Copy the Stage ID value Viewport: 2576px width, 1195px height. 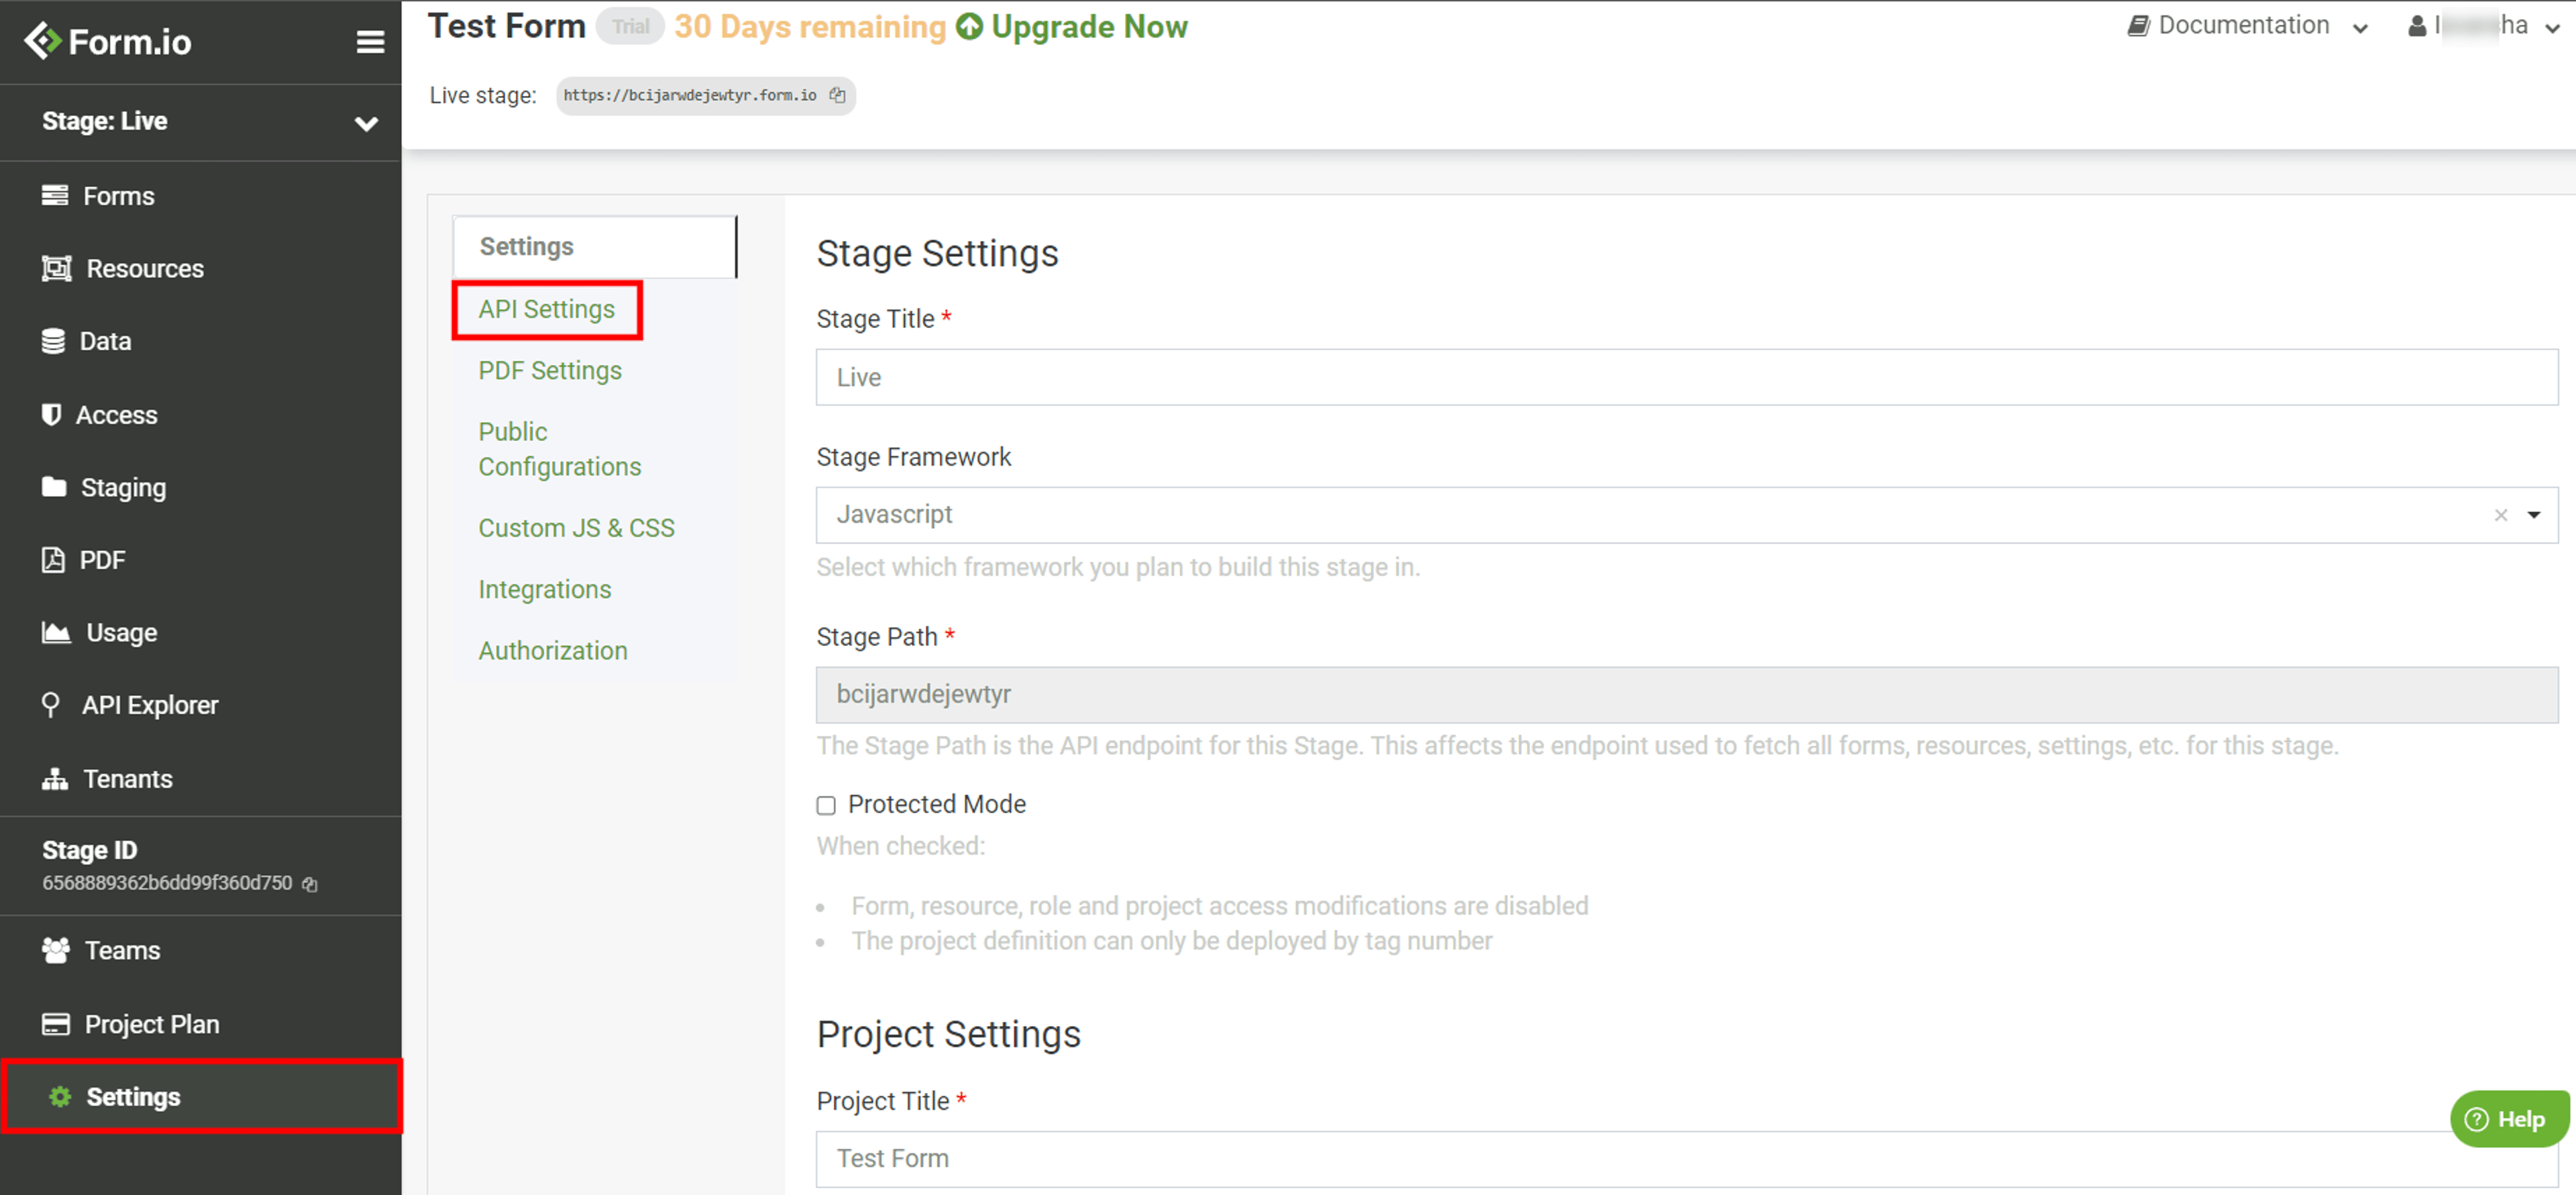[310, 884]
